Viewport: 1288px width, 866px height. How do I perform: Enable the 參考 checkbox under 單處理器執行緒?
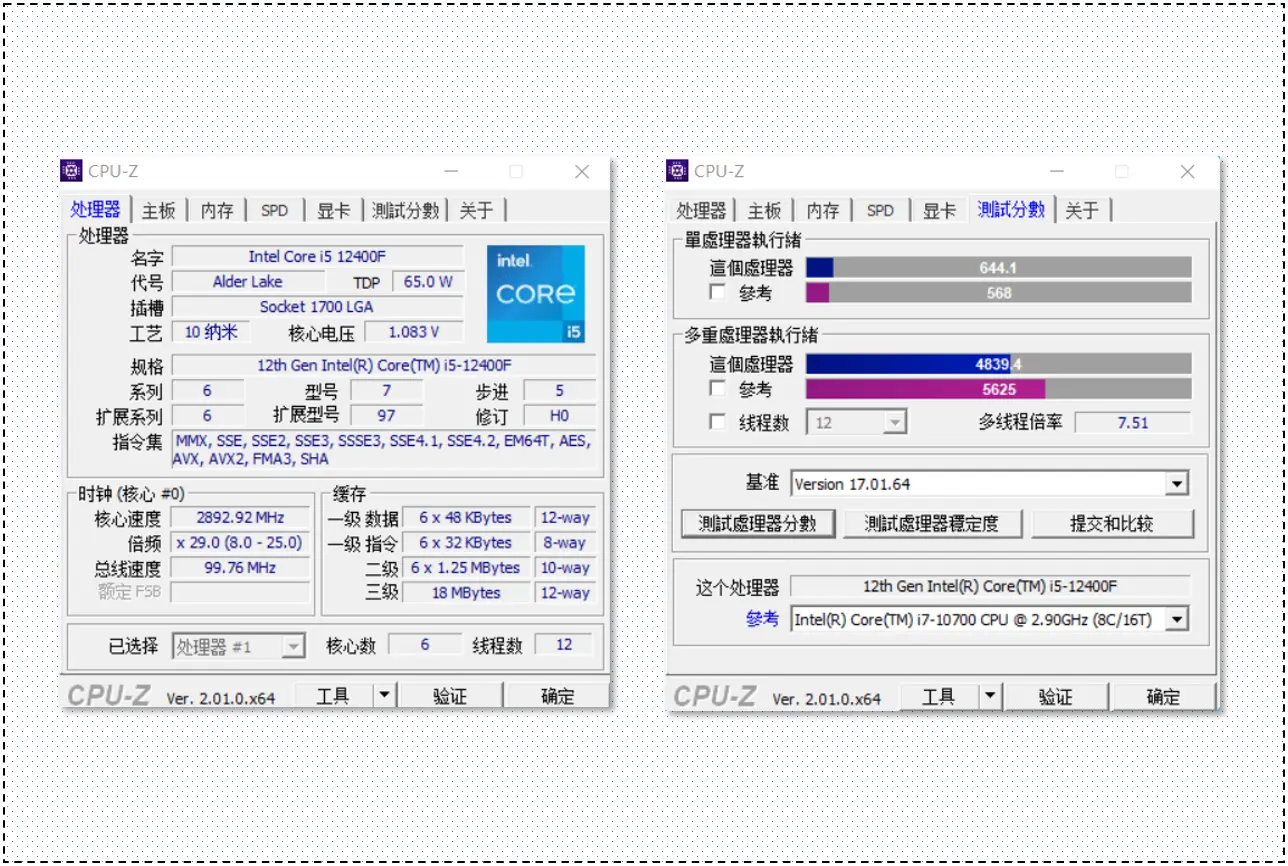(x=717, y=293)
